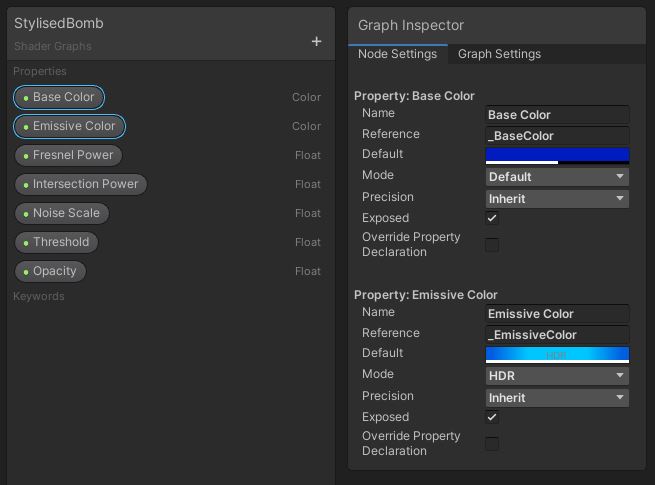Select the Emissive Color property pill
Viewport: 655px width, 485px height.
click(x=69, y=126)
